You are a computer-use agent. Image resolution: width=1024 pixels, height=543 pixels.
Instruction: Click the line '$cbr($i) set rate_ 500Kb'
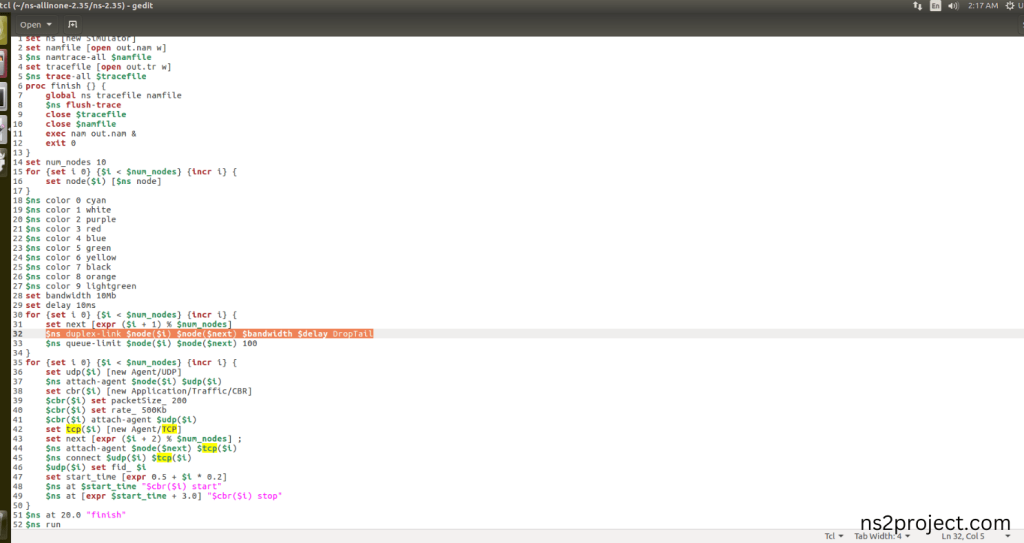pos(106,410)
